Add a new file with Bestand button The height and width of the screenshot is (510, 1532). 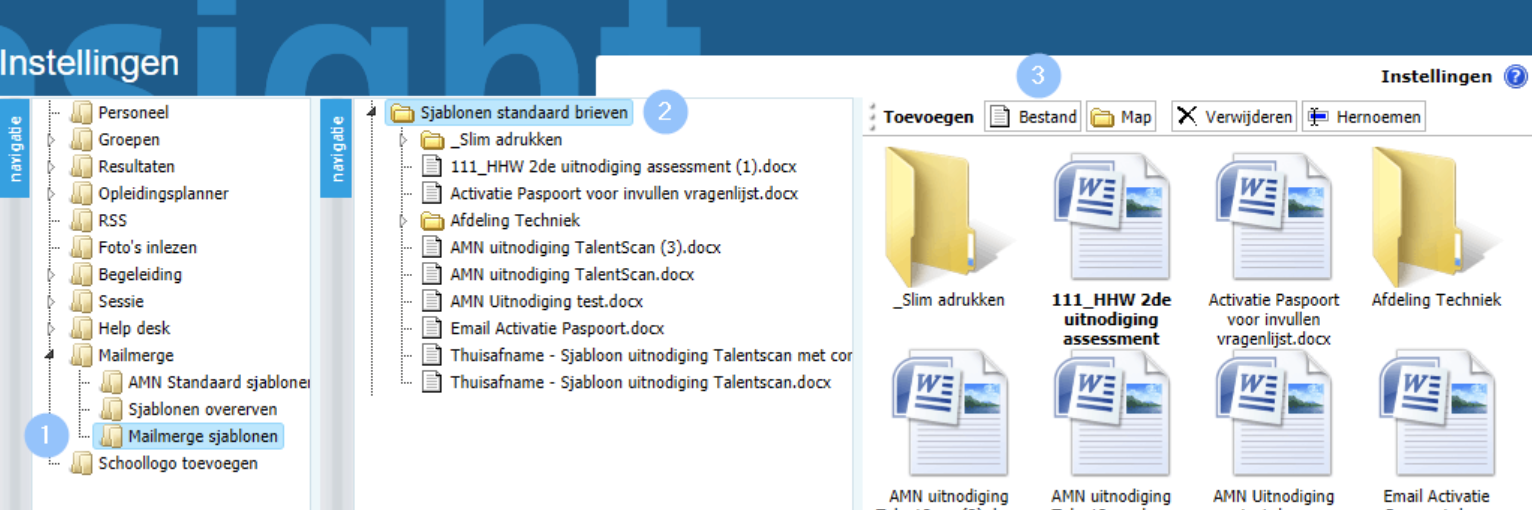click(x=1034, y=117)
